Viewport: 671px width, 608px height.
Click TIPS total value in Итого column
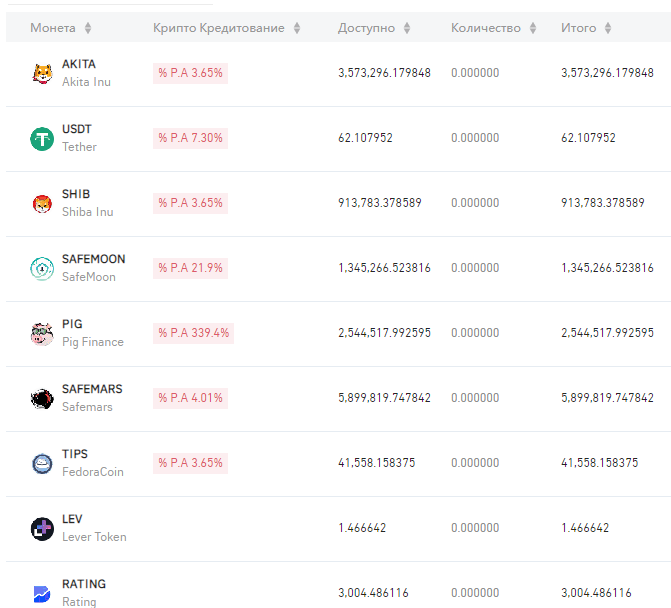[600, 463]
